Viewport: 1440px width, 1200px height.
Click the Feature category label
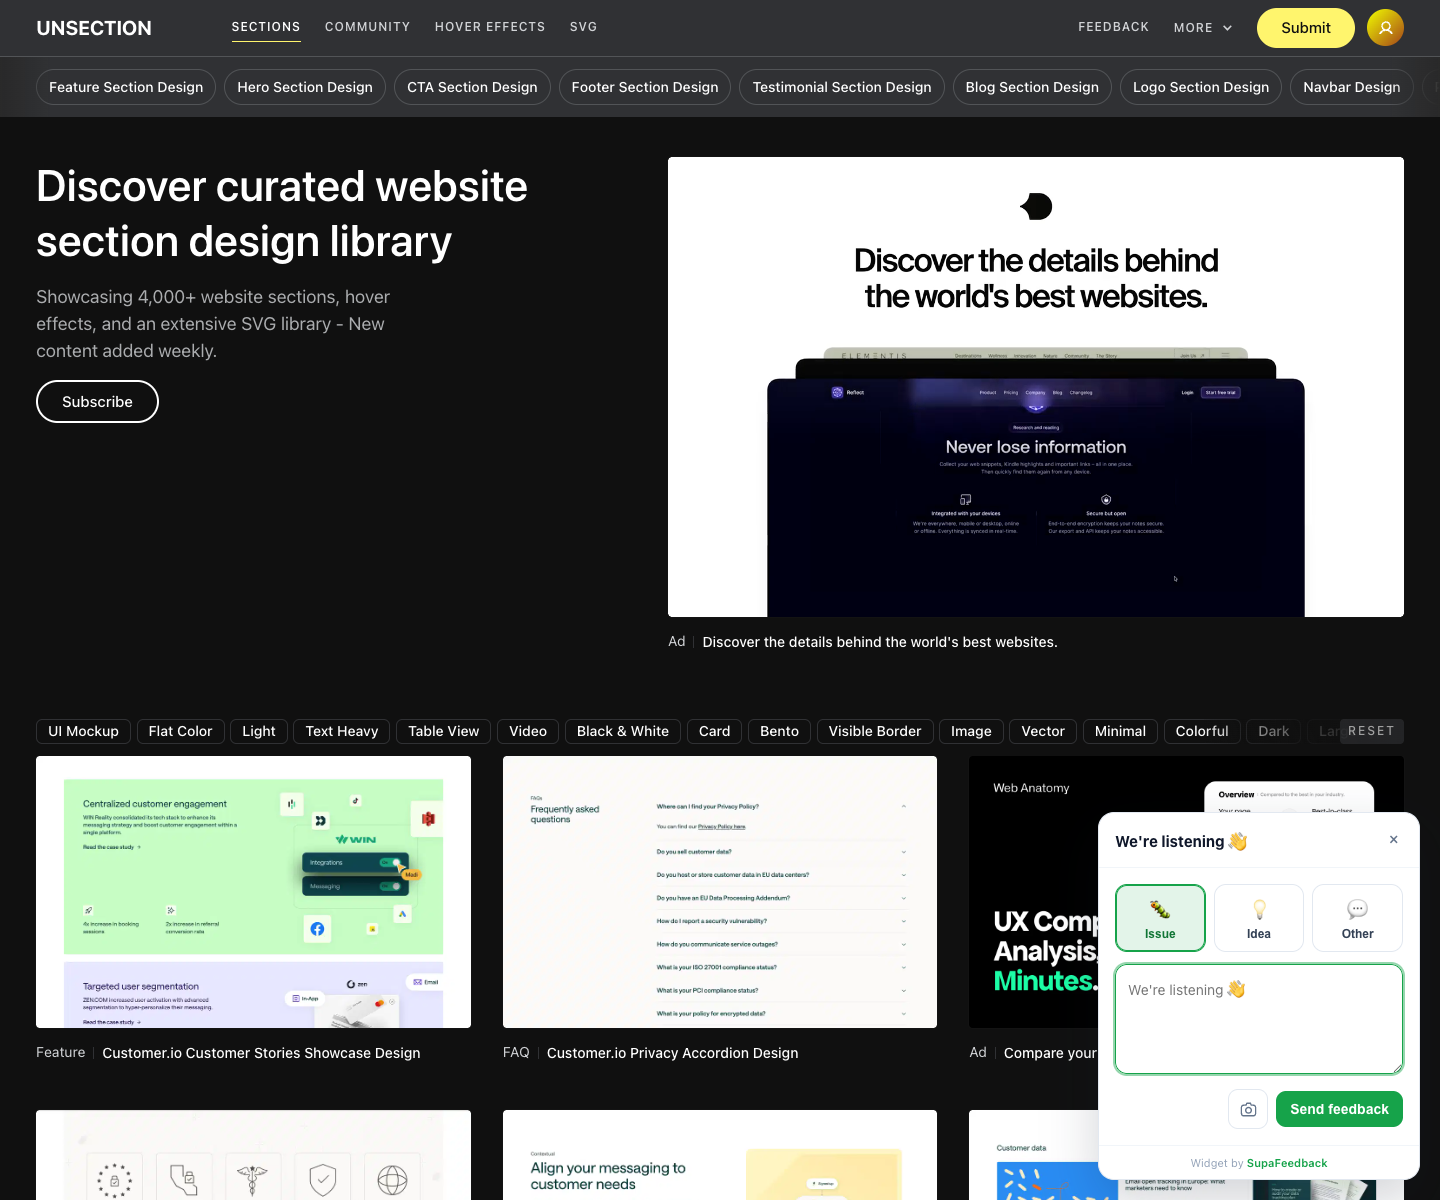(x=60, y=1052)
